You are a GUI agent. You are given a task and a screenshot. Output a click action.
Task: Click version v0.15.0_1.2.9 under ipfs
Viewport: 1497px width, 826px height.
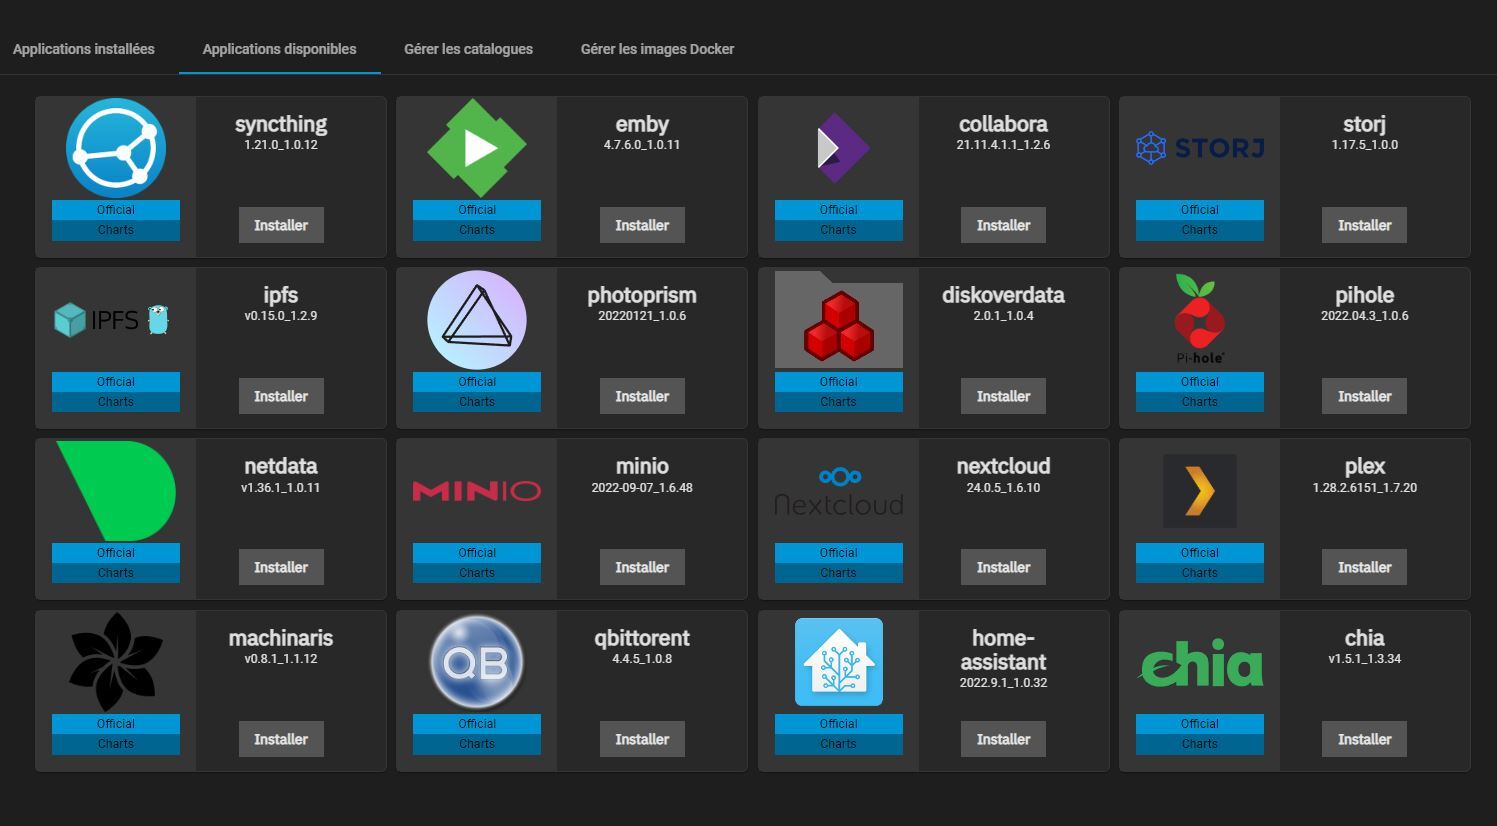[x=281, y=316]
